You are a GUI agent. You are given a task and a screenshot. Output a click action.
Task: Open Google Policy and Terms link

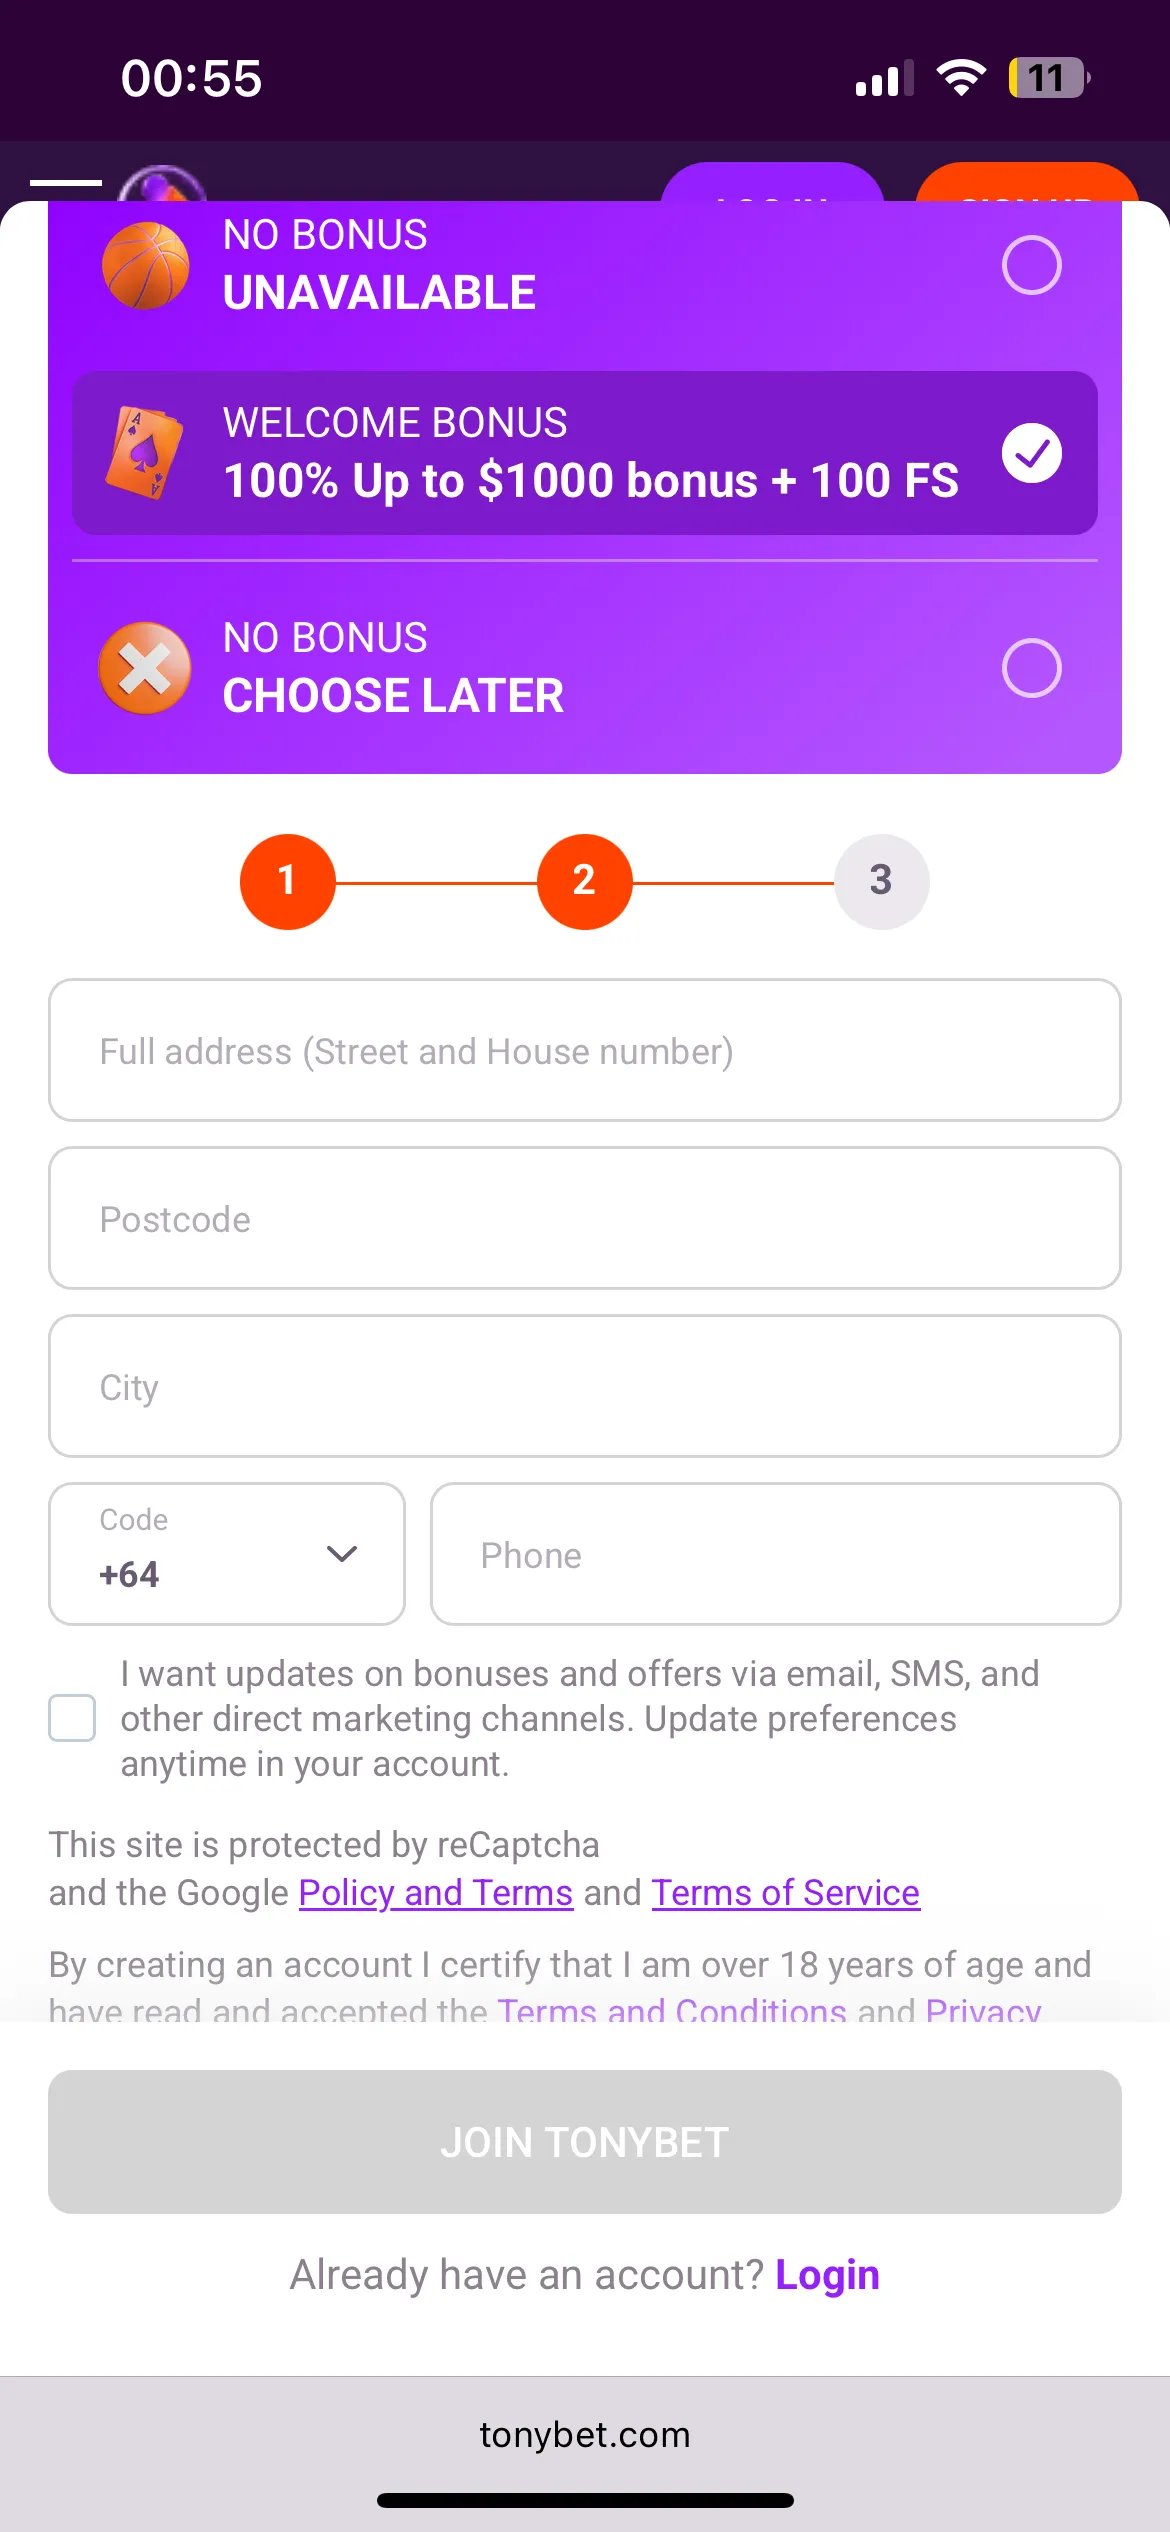pos(436,1893)
